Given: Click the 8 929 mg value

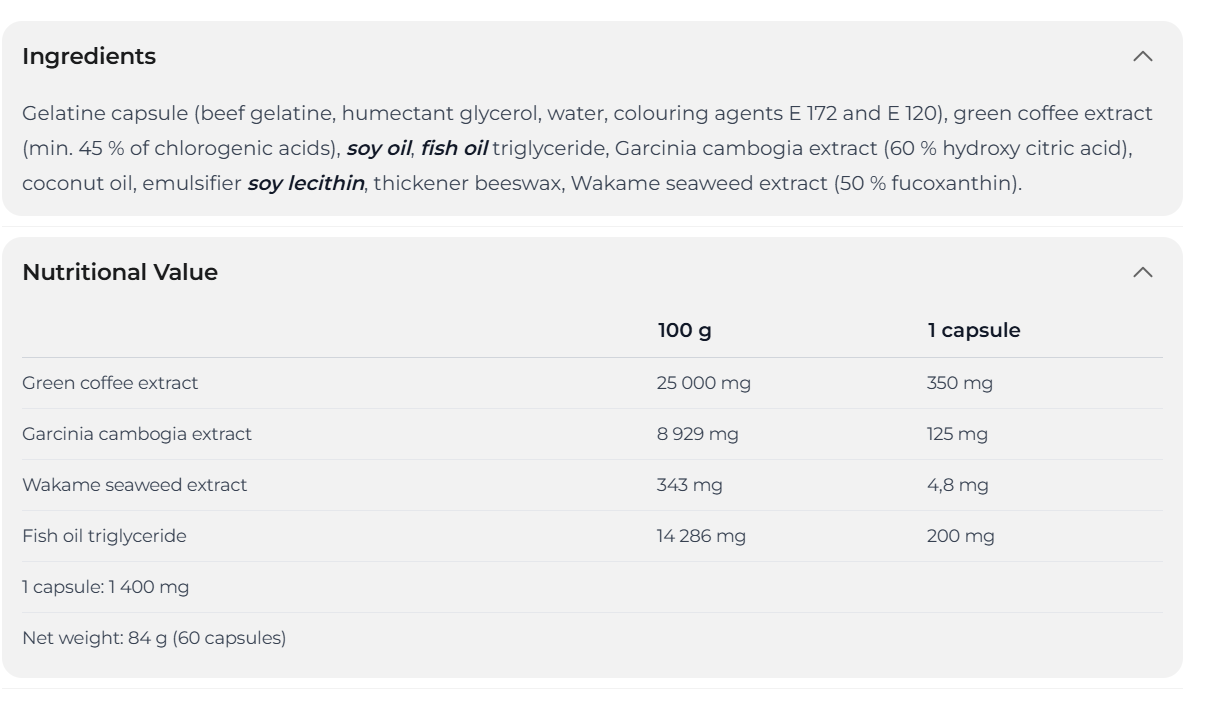Looking at the screenshot, I should pyautogui.click(x=697, y=434).
